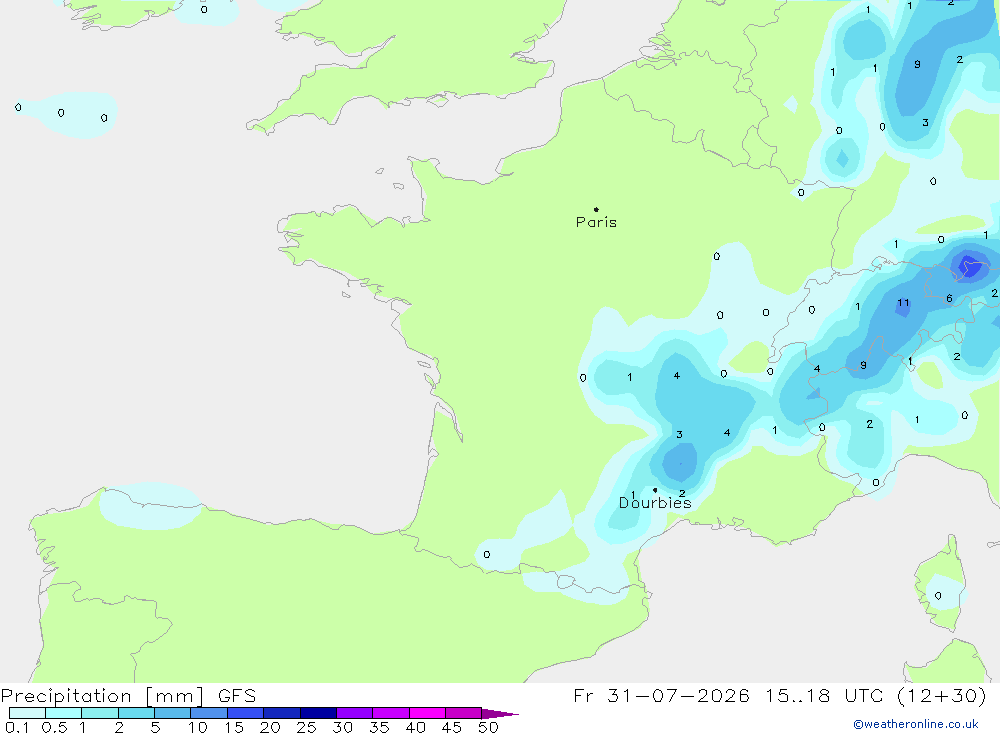Click the Paris city label

coord(596,222)
